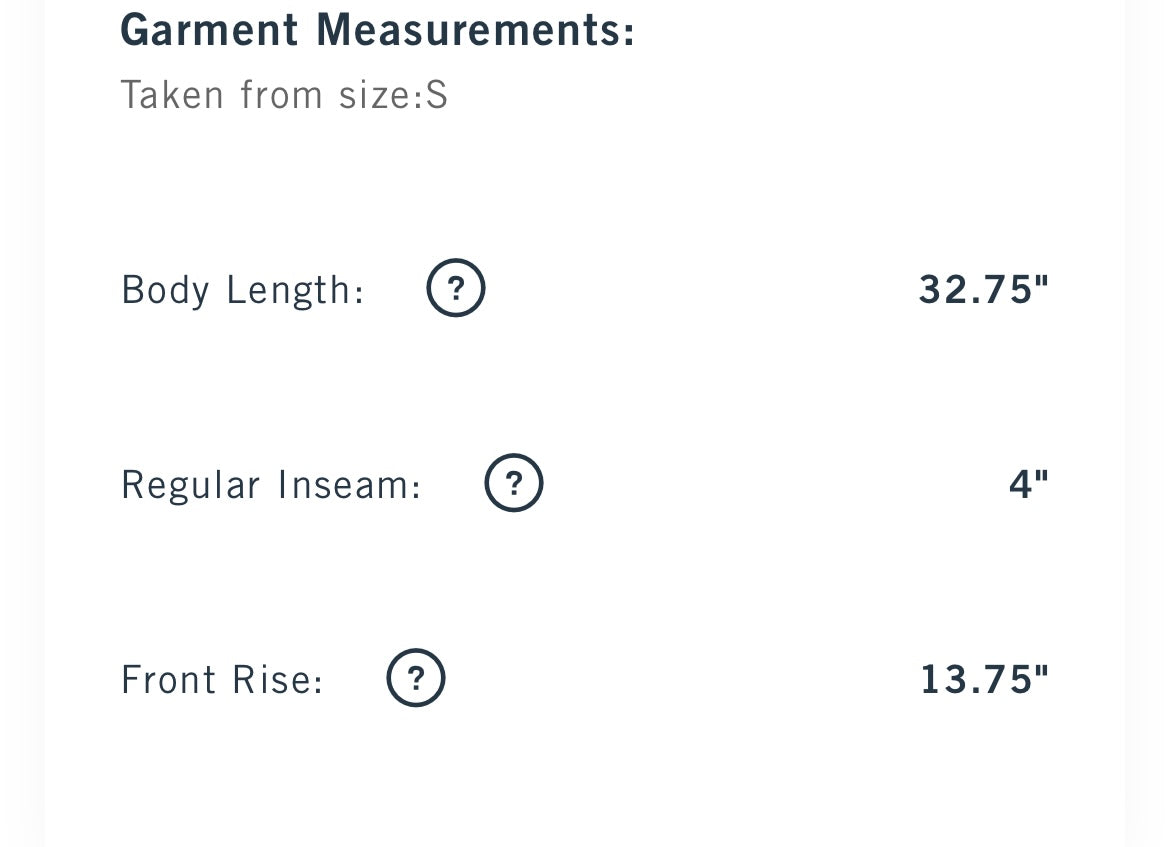Select the Front Rise label
Image resolution: width=1170 pixels, height=847 pixels.
(x=222, y=680)
